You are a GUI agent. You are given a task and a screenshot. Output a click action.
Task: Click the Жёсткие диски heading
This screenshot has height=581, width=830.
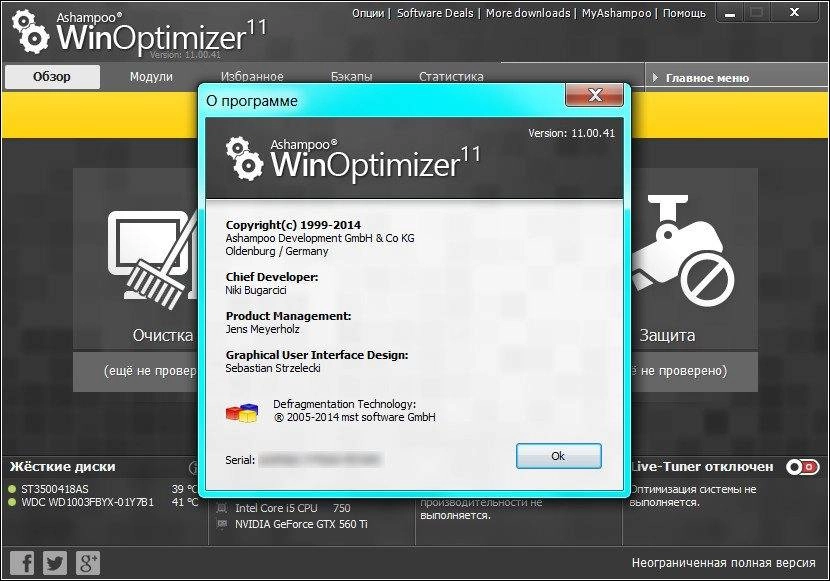pos(62,467)
